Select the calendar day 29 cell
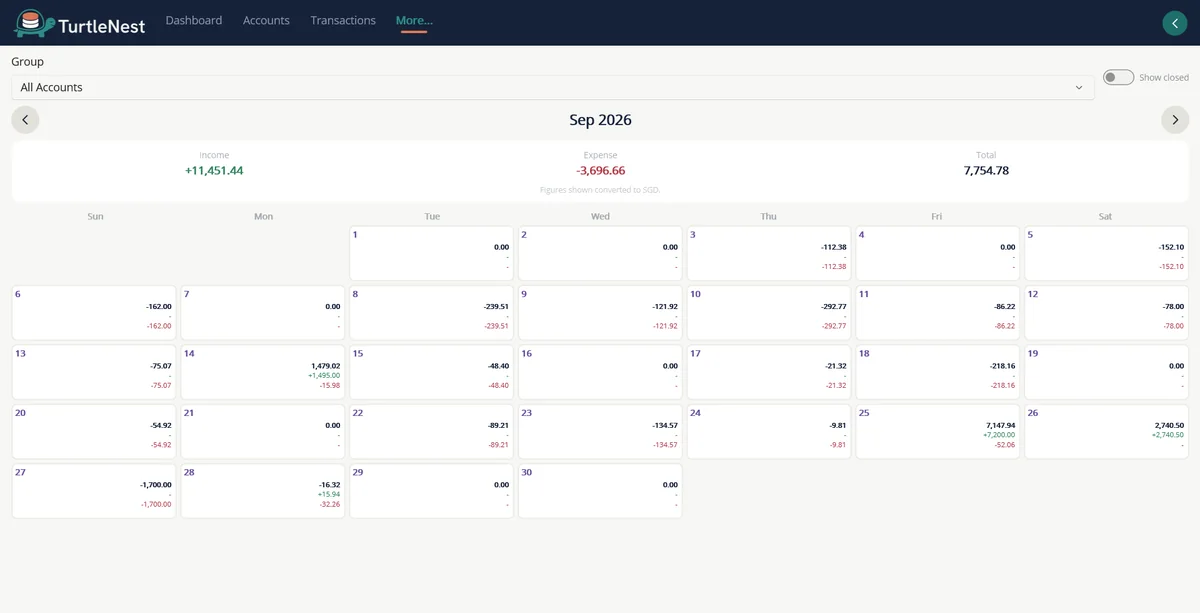Viewport: 1200px width, 613px height. 431,491
